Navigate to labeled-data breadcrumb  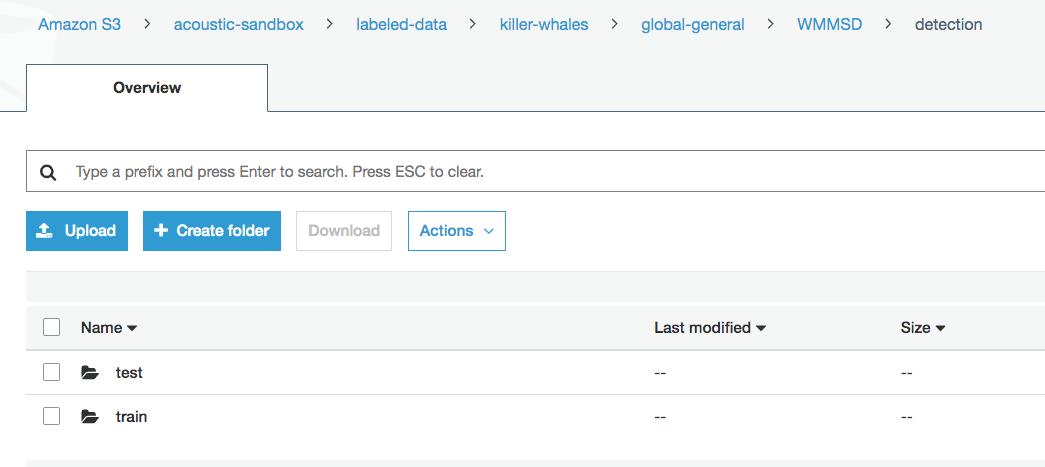point(401,25)
